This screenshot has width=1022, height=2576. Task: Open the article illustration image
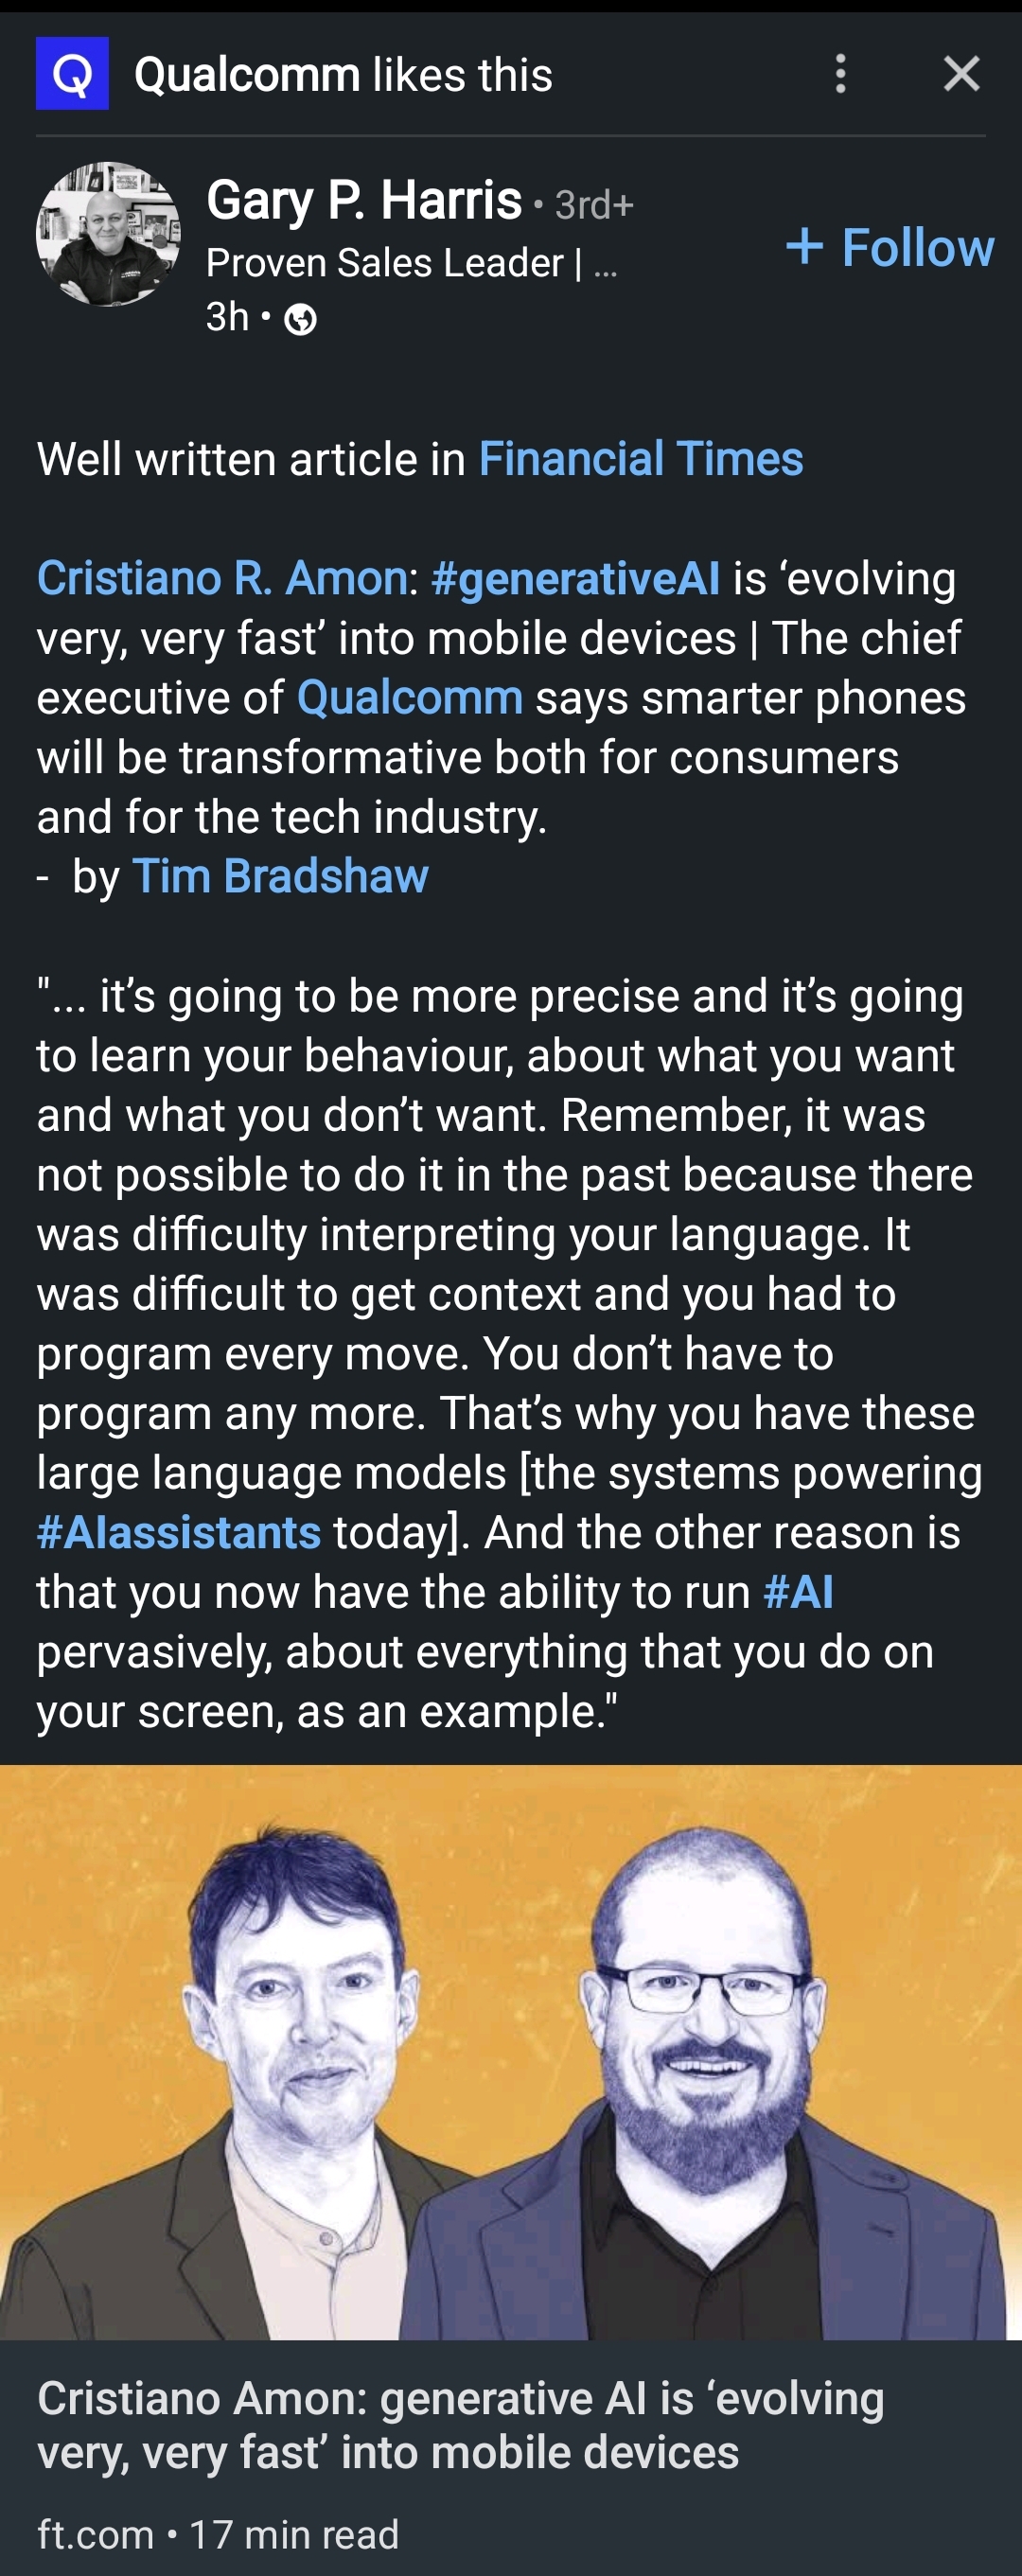pyautogui.click(x=511, y=2052)
